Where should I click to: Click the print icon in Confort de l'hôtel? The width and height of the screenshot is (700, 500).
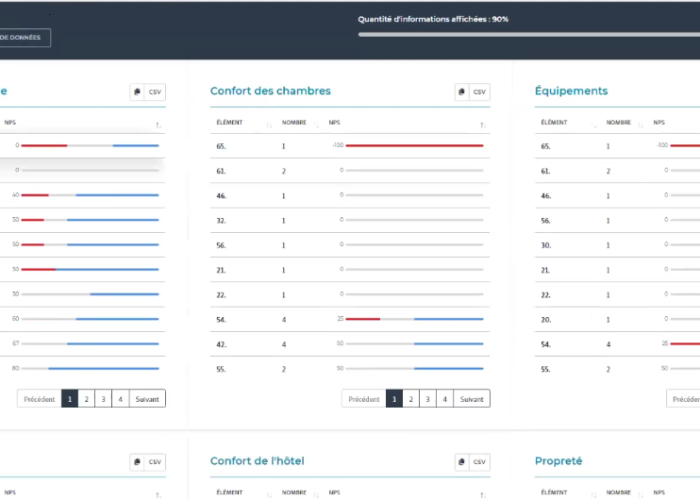coord(462,462)
